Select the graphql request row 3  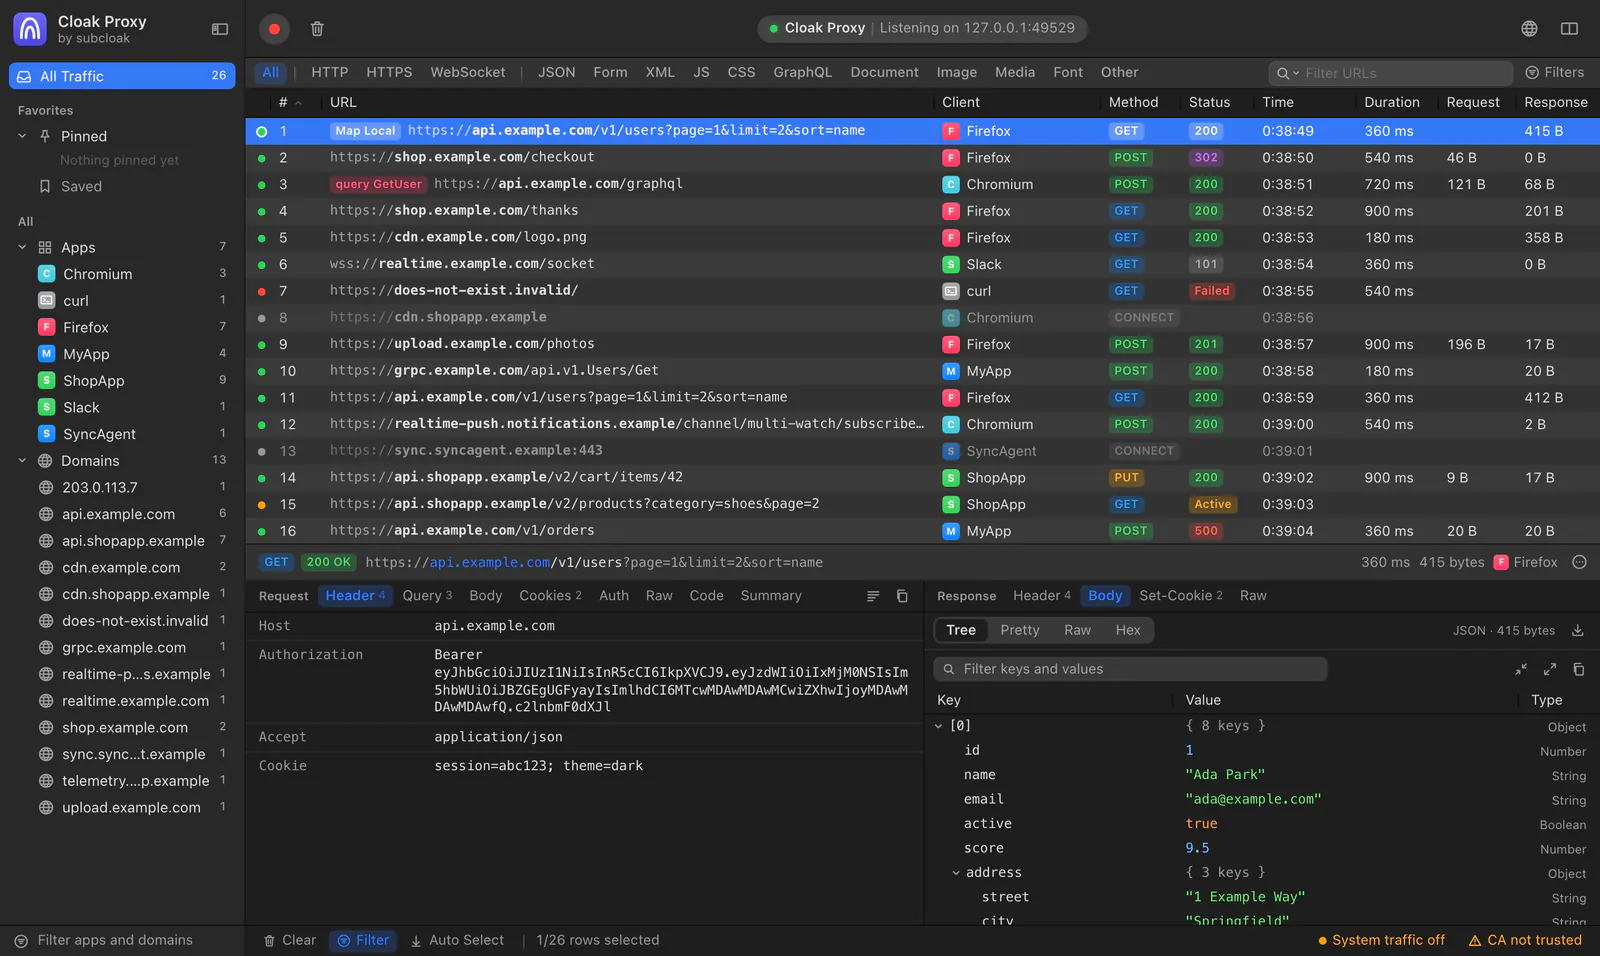(922, 184)
